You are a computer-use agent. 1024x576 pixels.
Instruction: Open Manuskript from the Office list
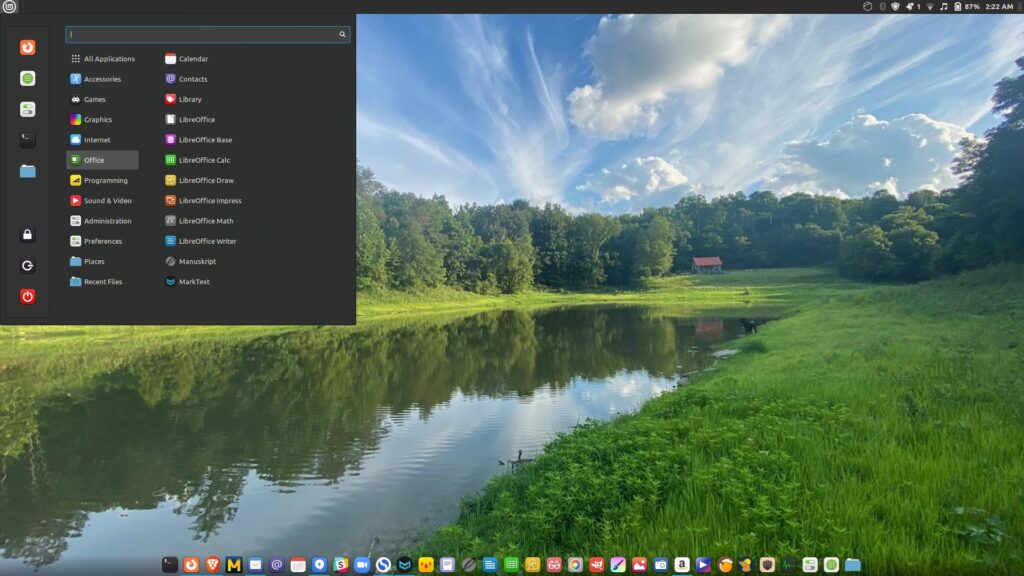[197, 261]
